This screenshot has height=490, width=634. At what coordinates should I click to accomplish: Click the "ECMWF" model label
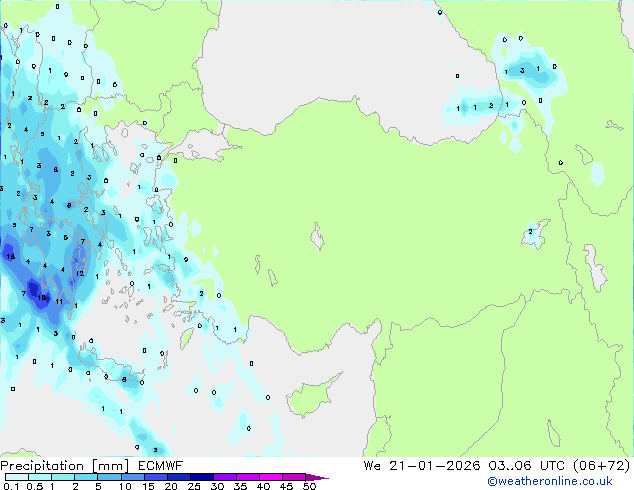(161, 466)
